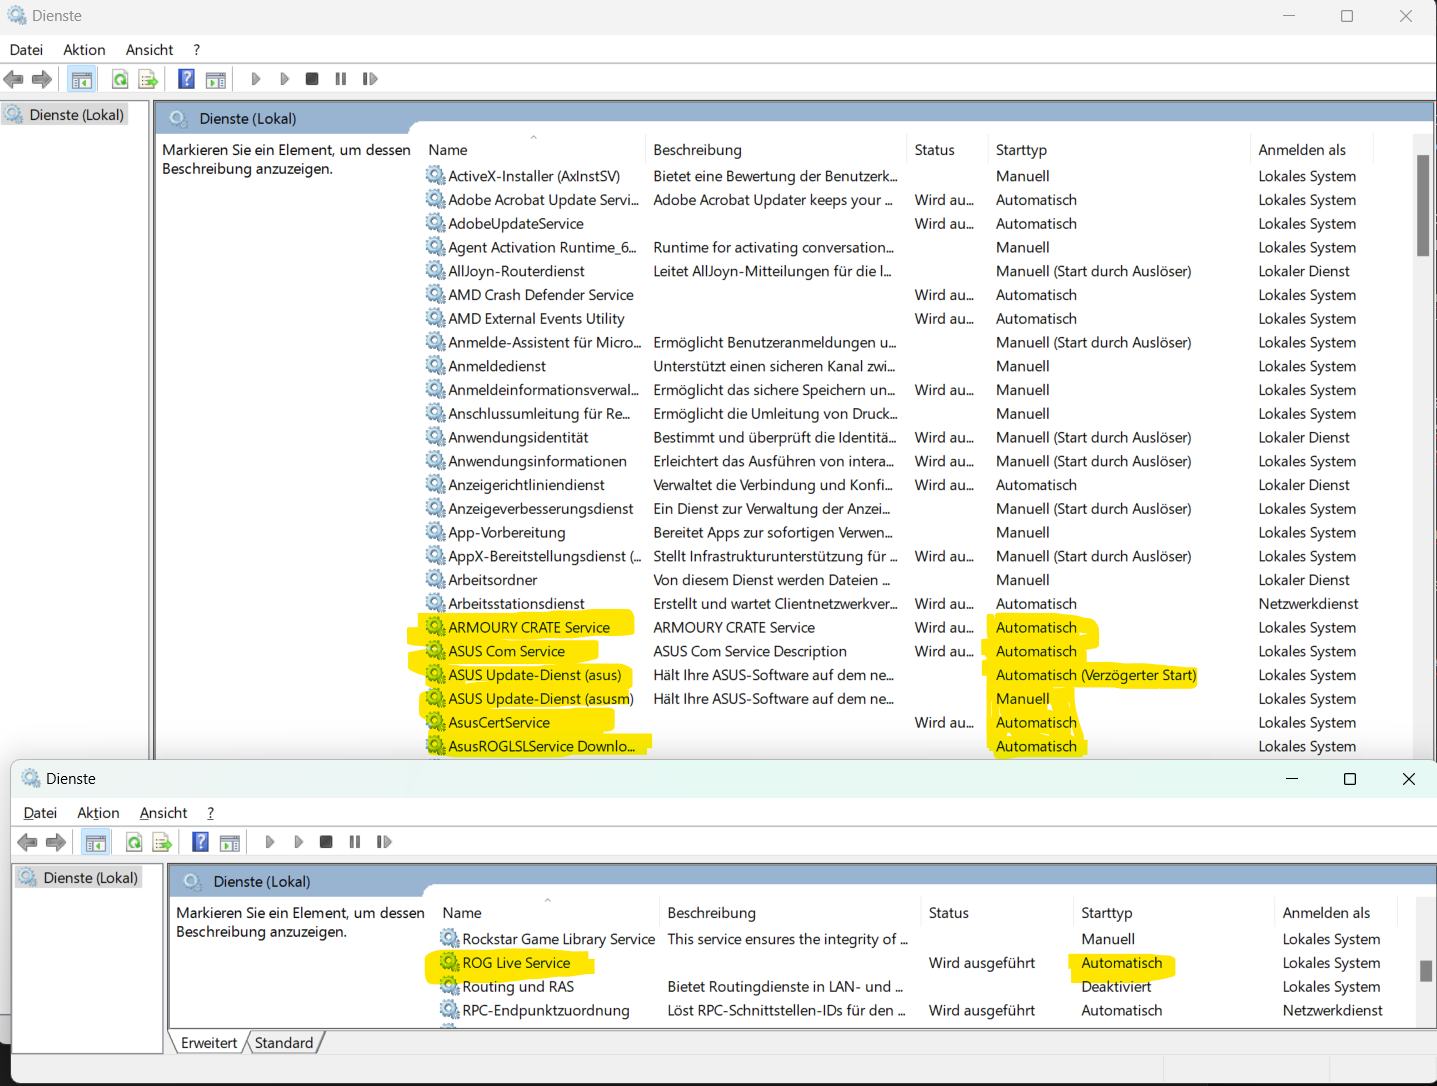Click 'Netzwerkdienst' logon for Arbeitsstationsdienst
Screen dimensions: 1437x1086
(1308, 604)
